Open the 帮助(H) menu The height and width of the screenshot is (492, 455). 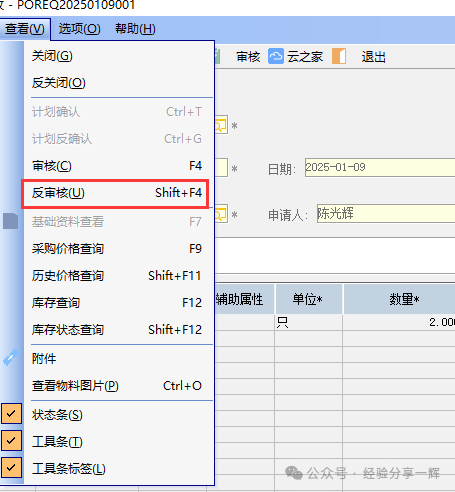[x=135, y=29]
